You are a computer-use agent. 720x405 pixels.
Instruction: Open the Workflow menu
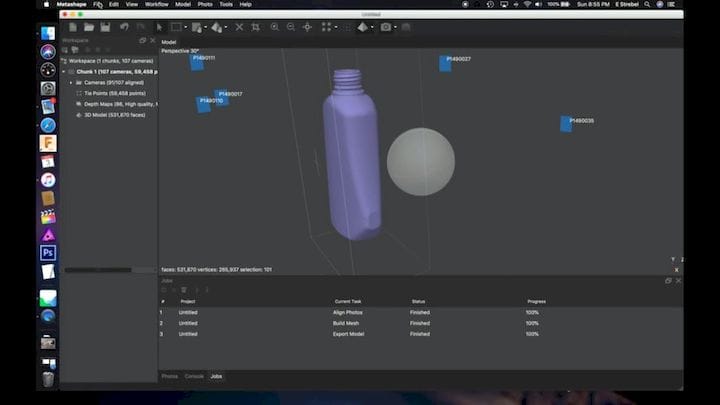pos(157,4)
